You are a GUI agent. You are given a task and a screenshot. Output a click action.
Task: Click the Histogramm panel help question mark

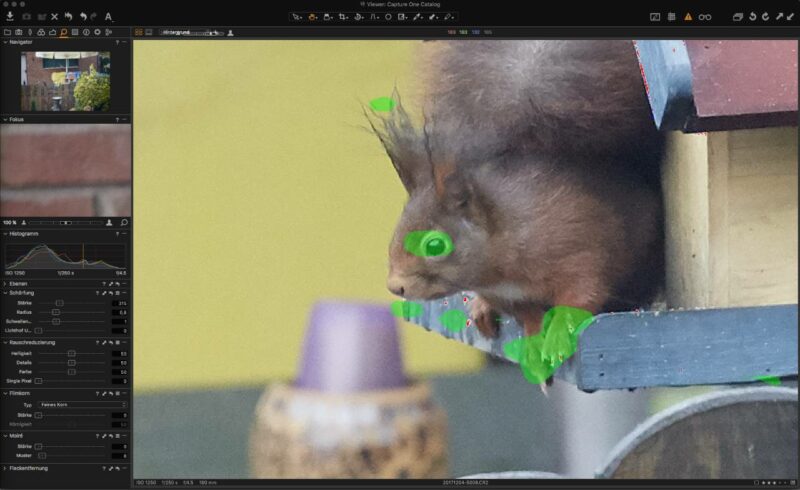[x=117, y=234]
